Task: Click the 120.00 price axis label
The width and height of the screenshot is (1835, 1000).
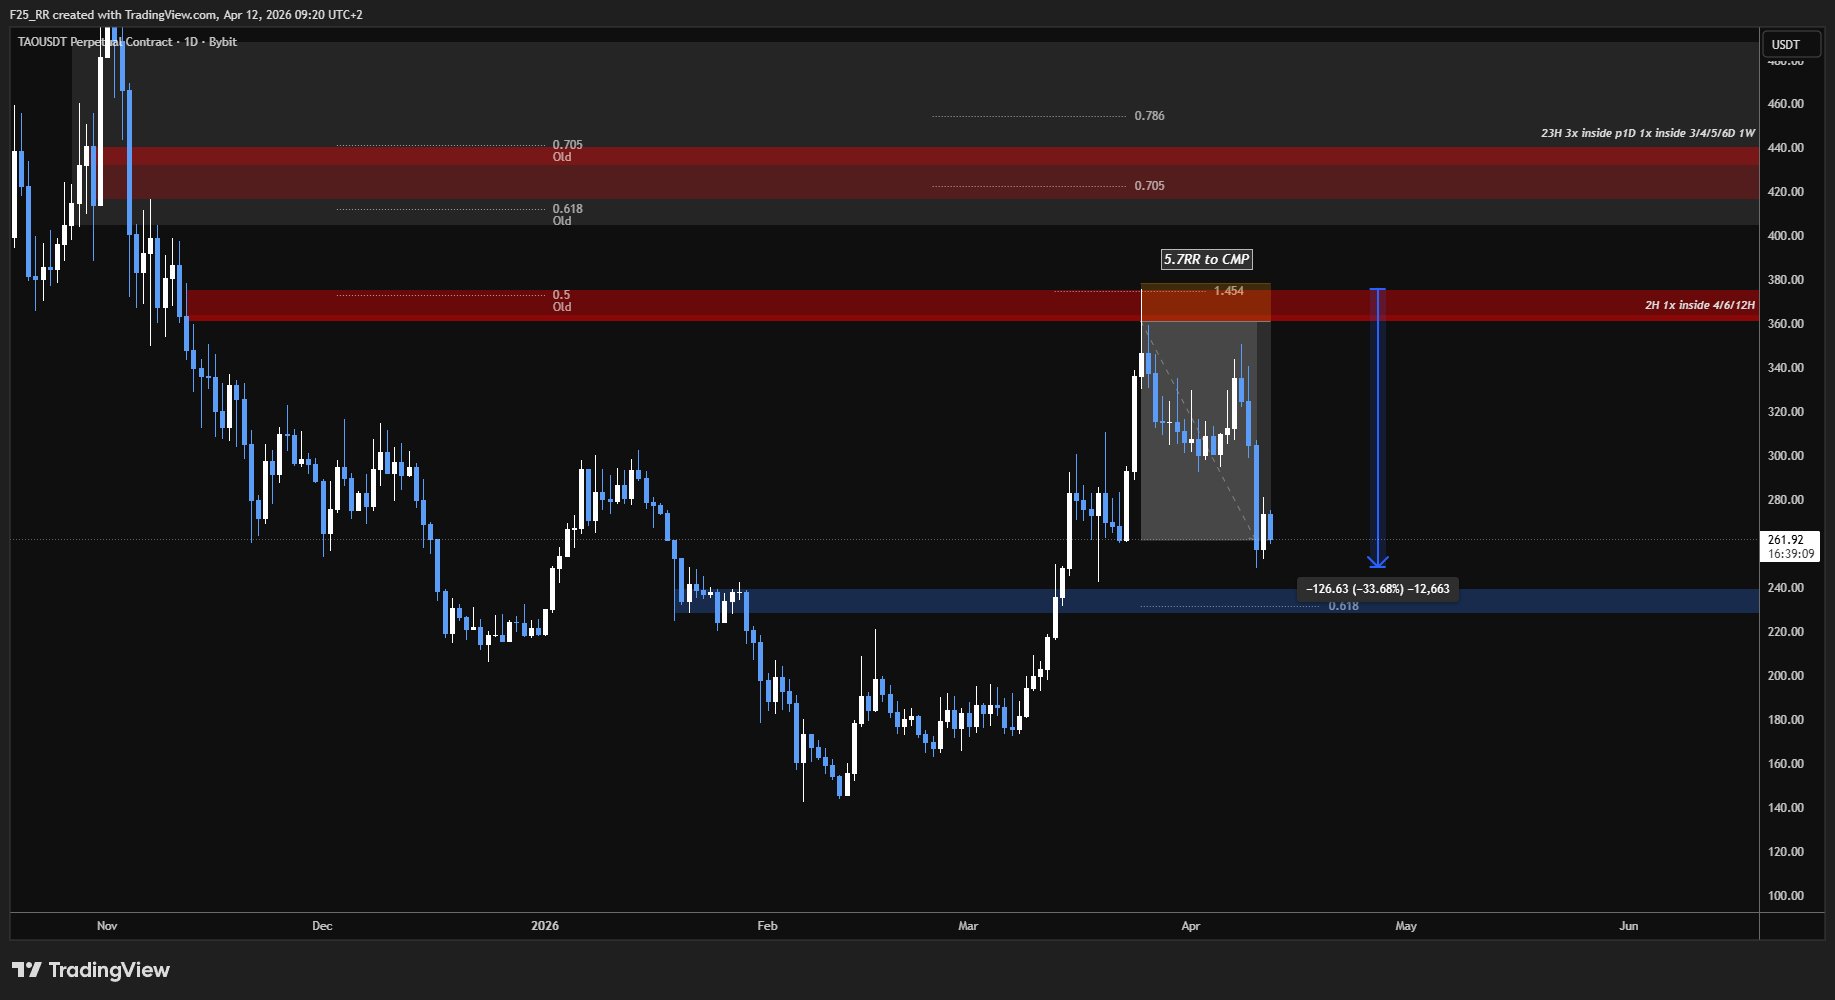Action: [1785, 852]
